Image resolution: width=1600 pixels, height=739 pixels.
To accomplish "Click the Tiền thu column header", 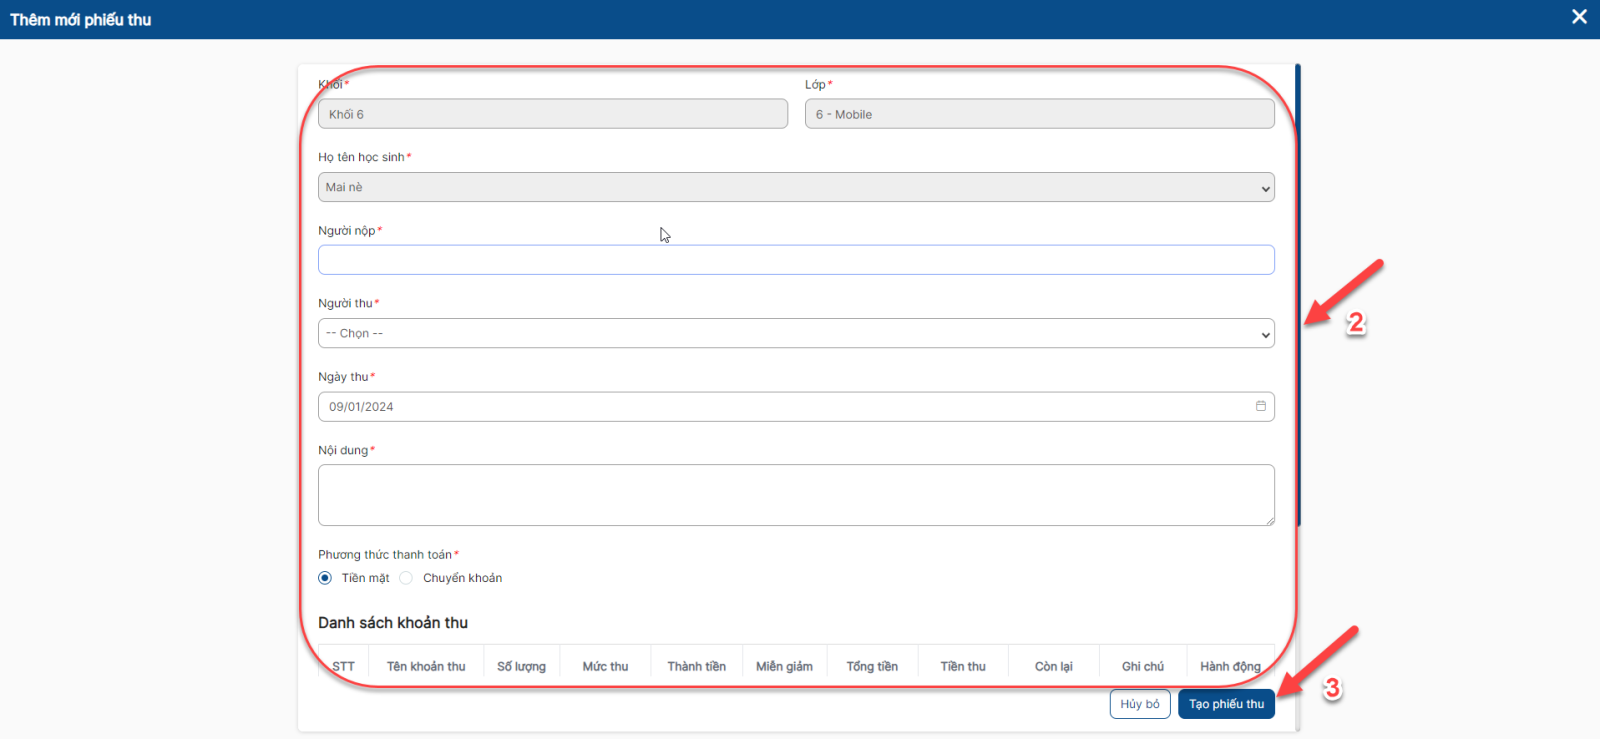I will [x=963, y=666].
